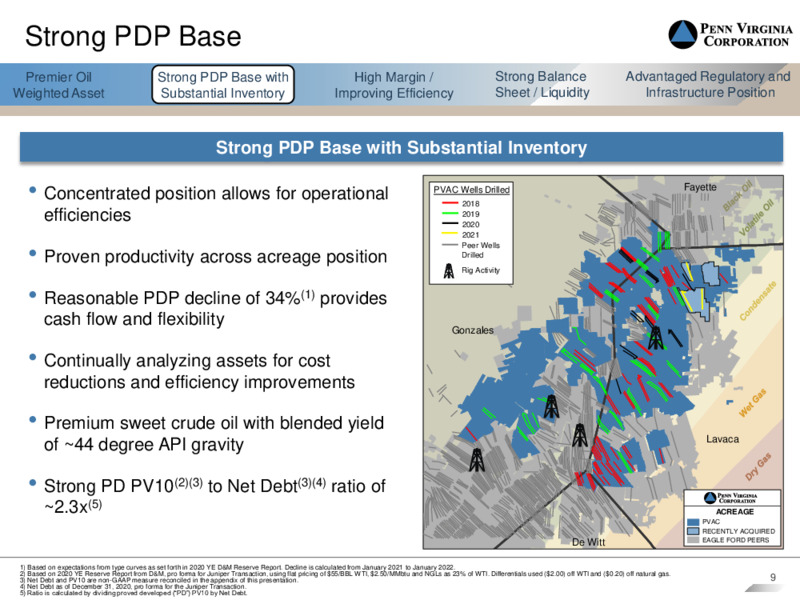This screenshot has height=600, width=800.
Task: Select the Premier Oil Weighted Asset tab
Action: point(59,85)
